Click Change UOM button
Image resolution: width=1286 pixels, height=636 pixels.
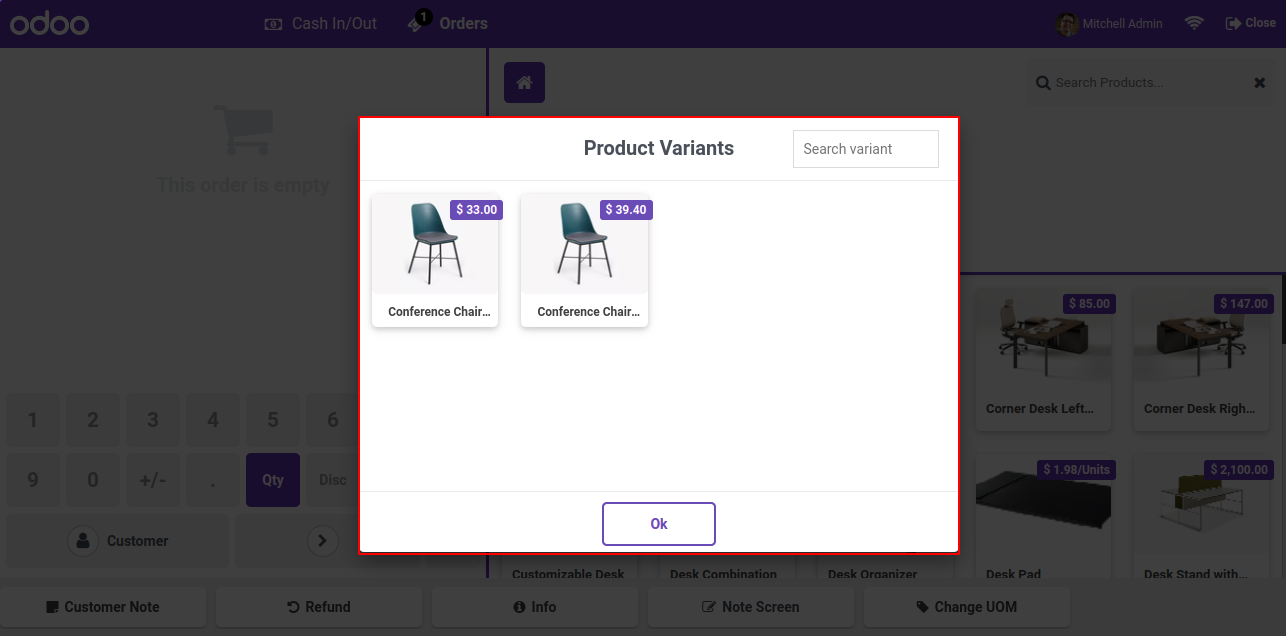967,607
